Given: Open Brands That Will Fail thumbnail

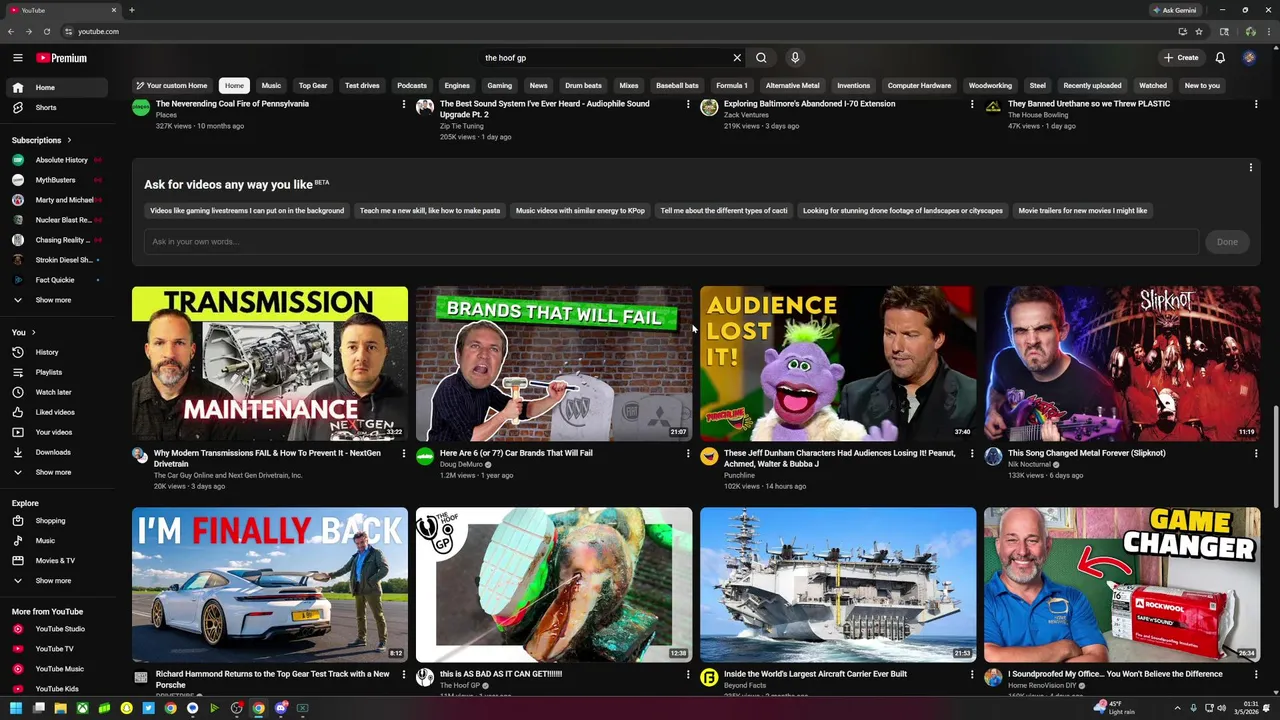Looking at the screenshot, I should (554, 364).
